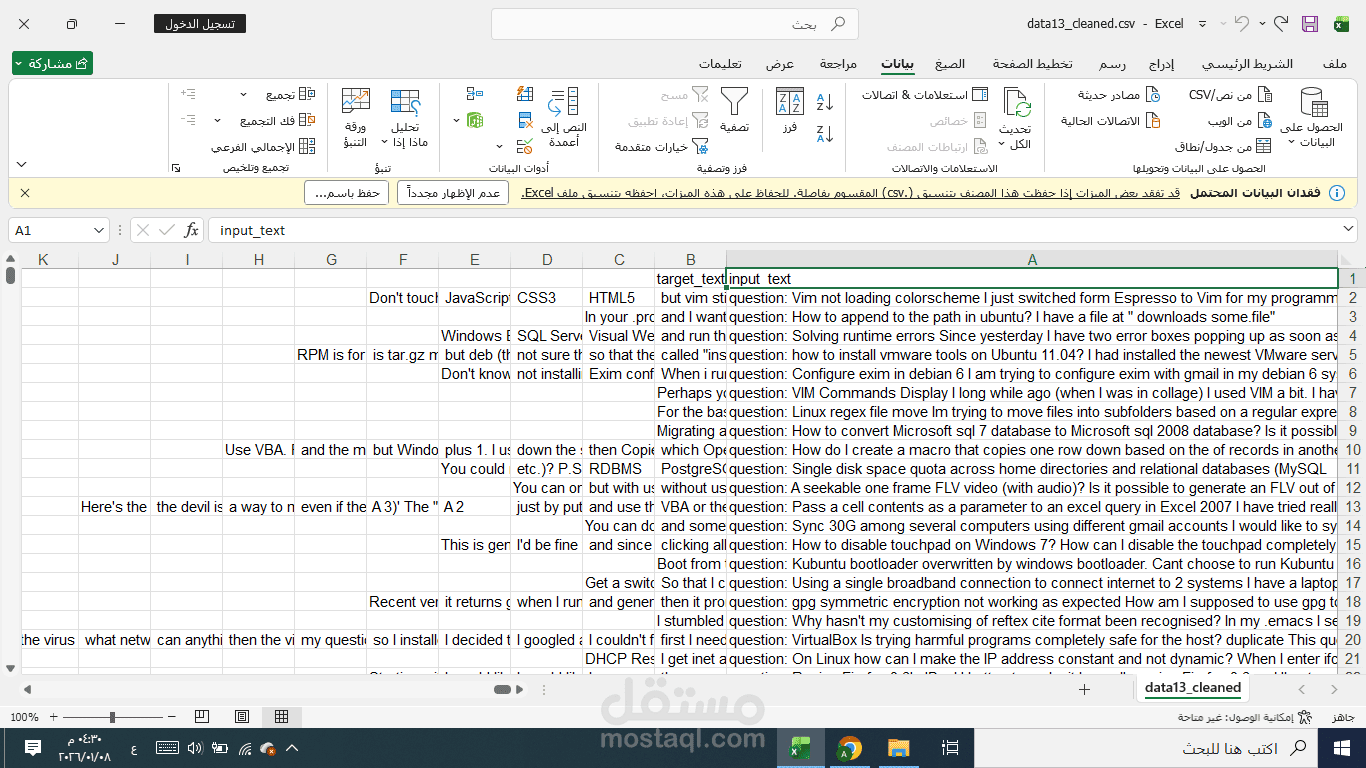Switch to the Home (الشريط الرئيسي) tab
Image resolution: width=1366 pixels, height=768 pixels.
pyautogui.click(x=1247, y=64)
